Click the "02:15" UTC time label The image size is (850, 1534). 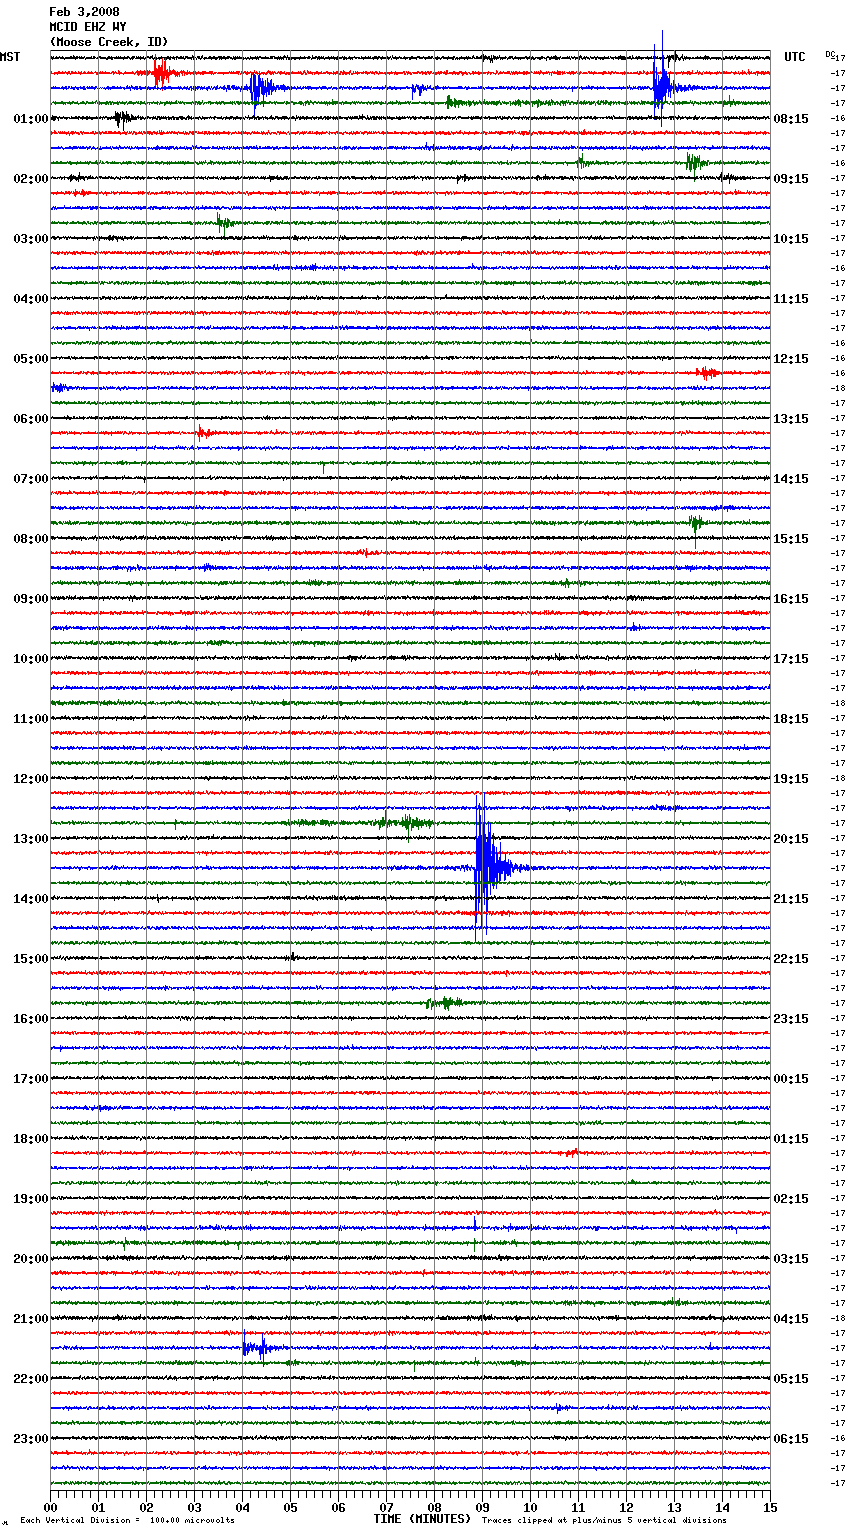tap(791, 1199)
